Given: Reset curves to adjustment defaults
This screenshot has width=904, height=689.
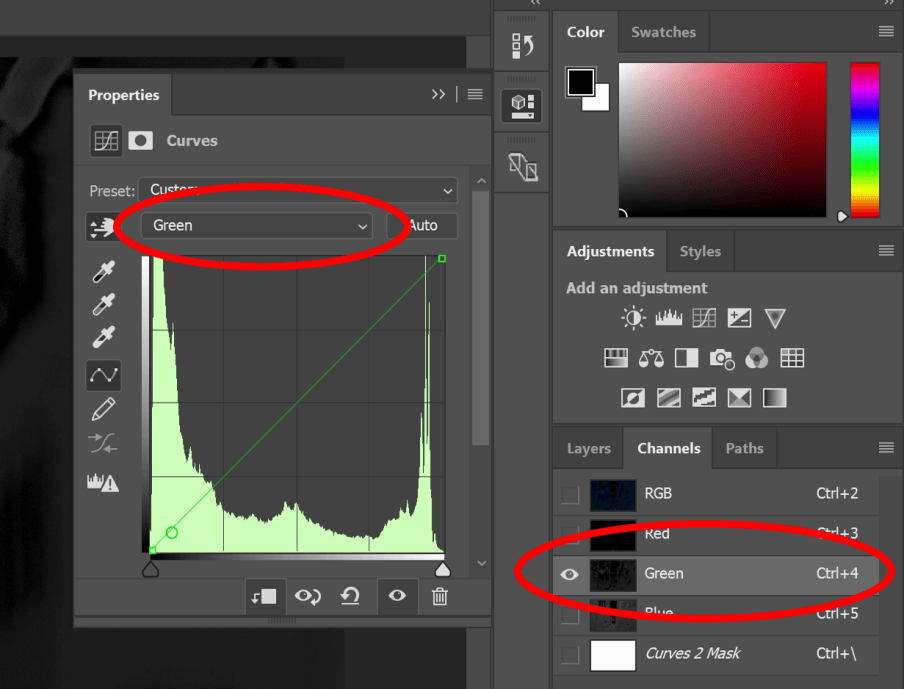Looking at the screenshot, I should click(x=350, y=597).
